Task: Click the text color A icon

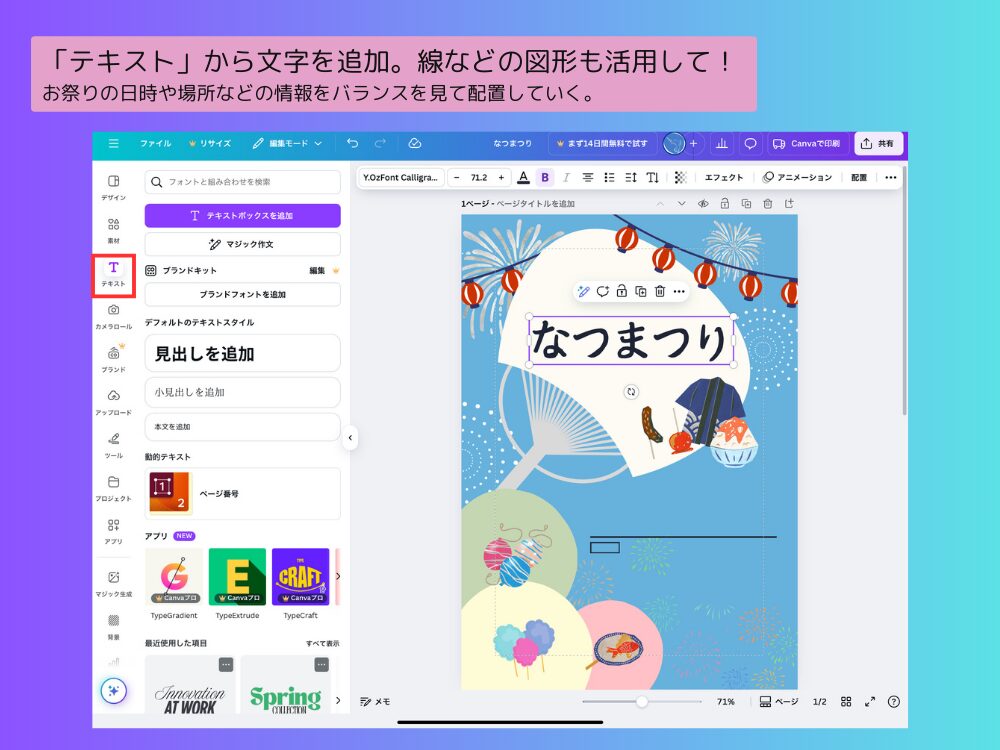Action: coord(523,177)
